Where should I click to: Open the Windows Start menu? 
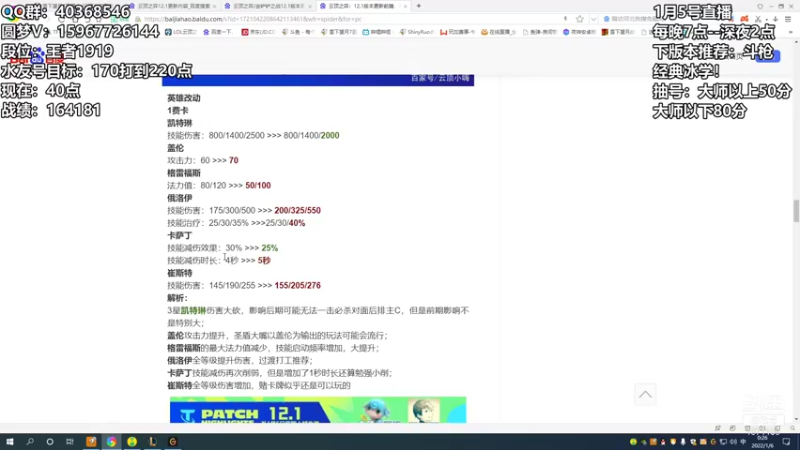(10, 442)
